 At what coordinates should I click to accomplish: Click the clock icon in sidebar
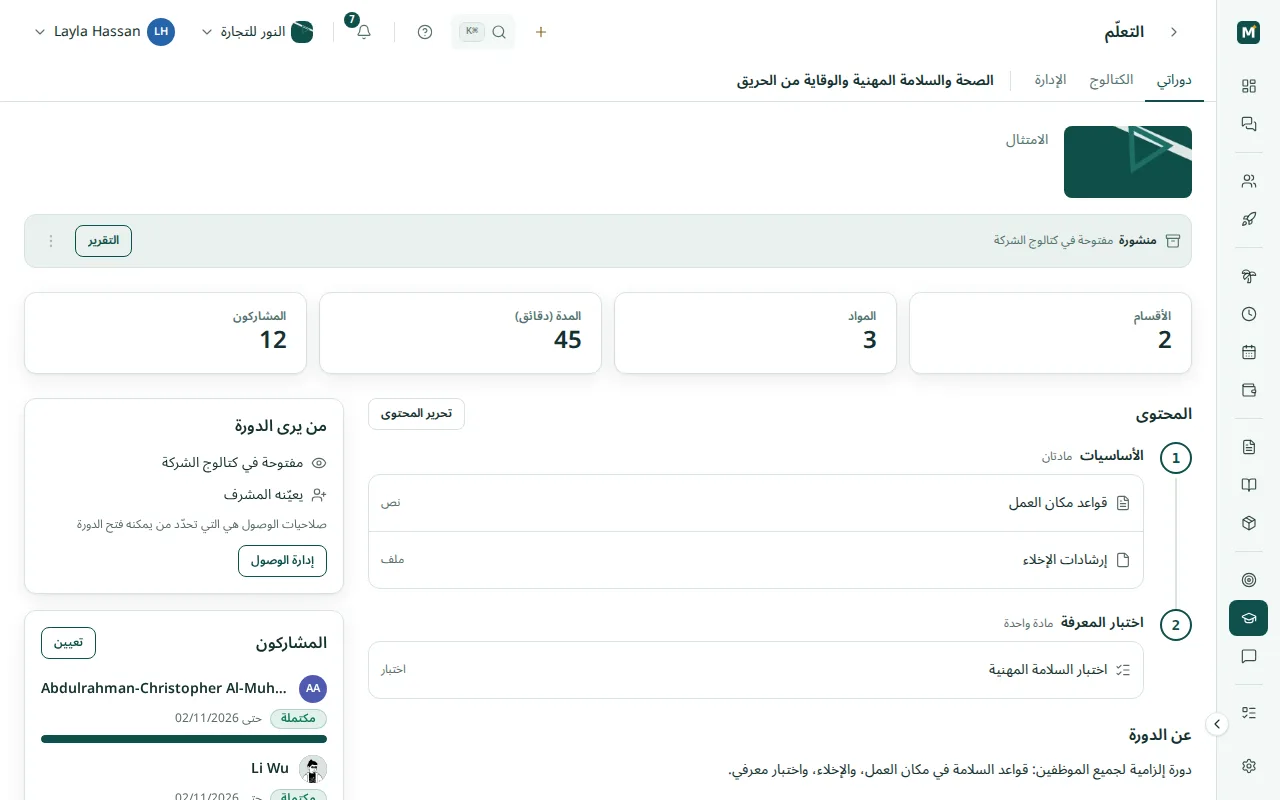tap(1248, 314)
